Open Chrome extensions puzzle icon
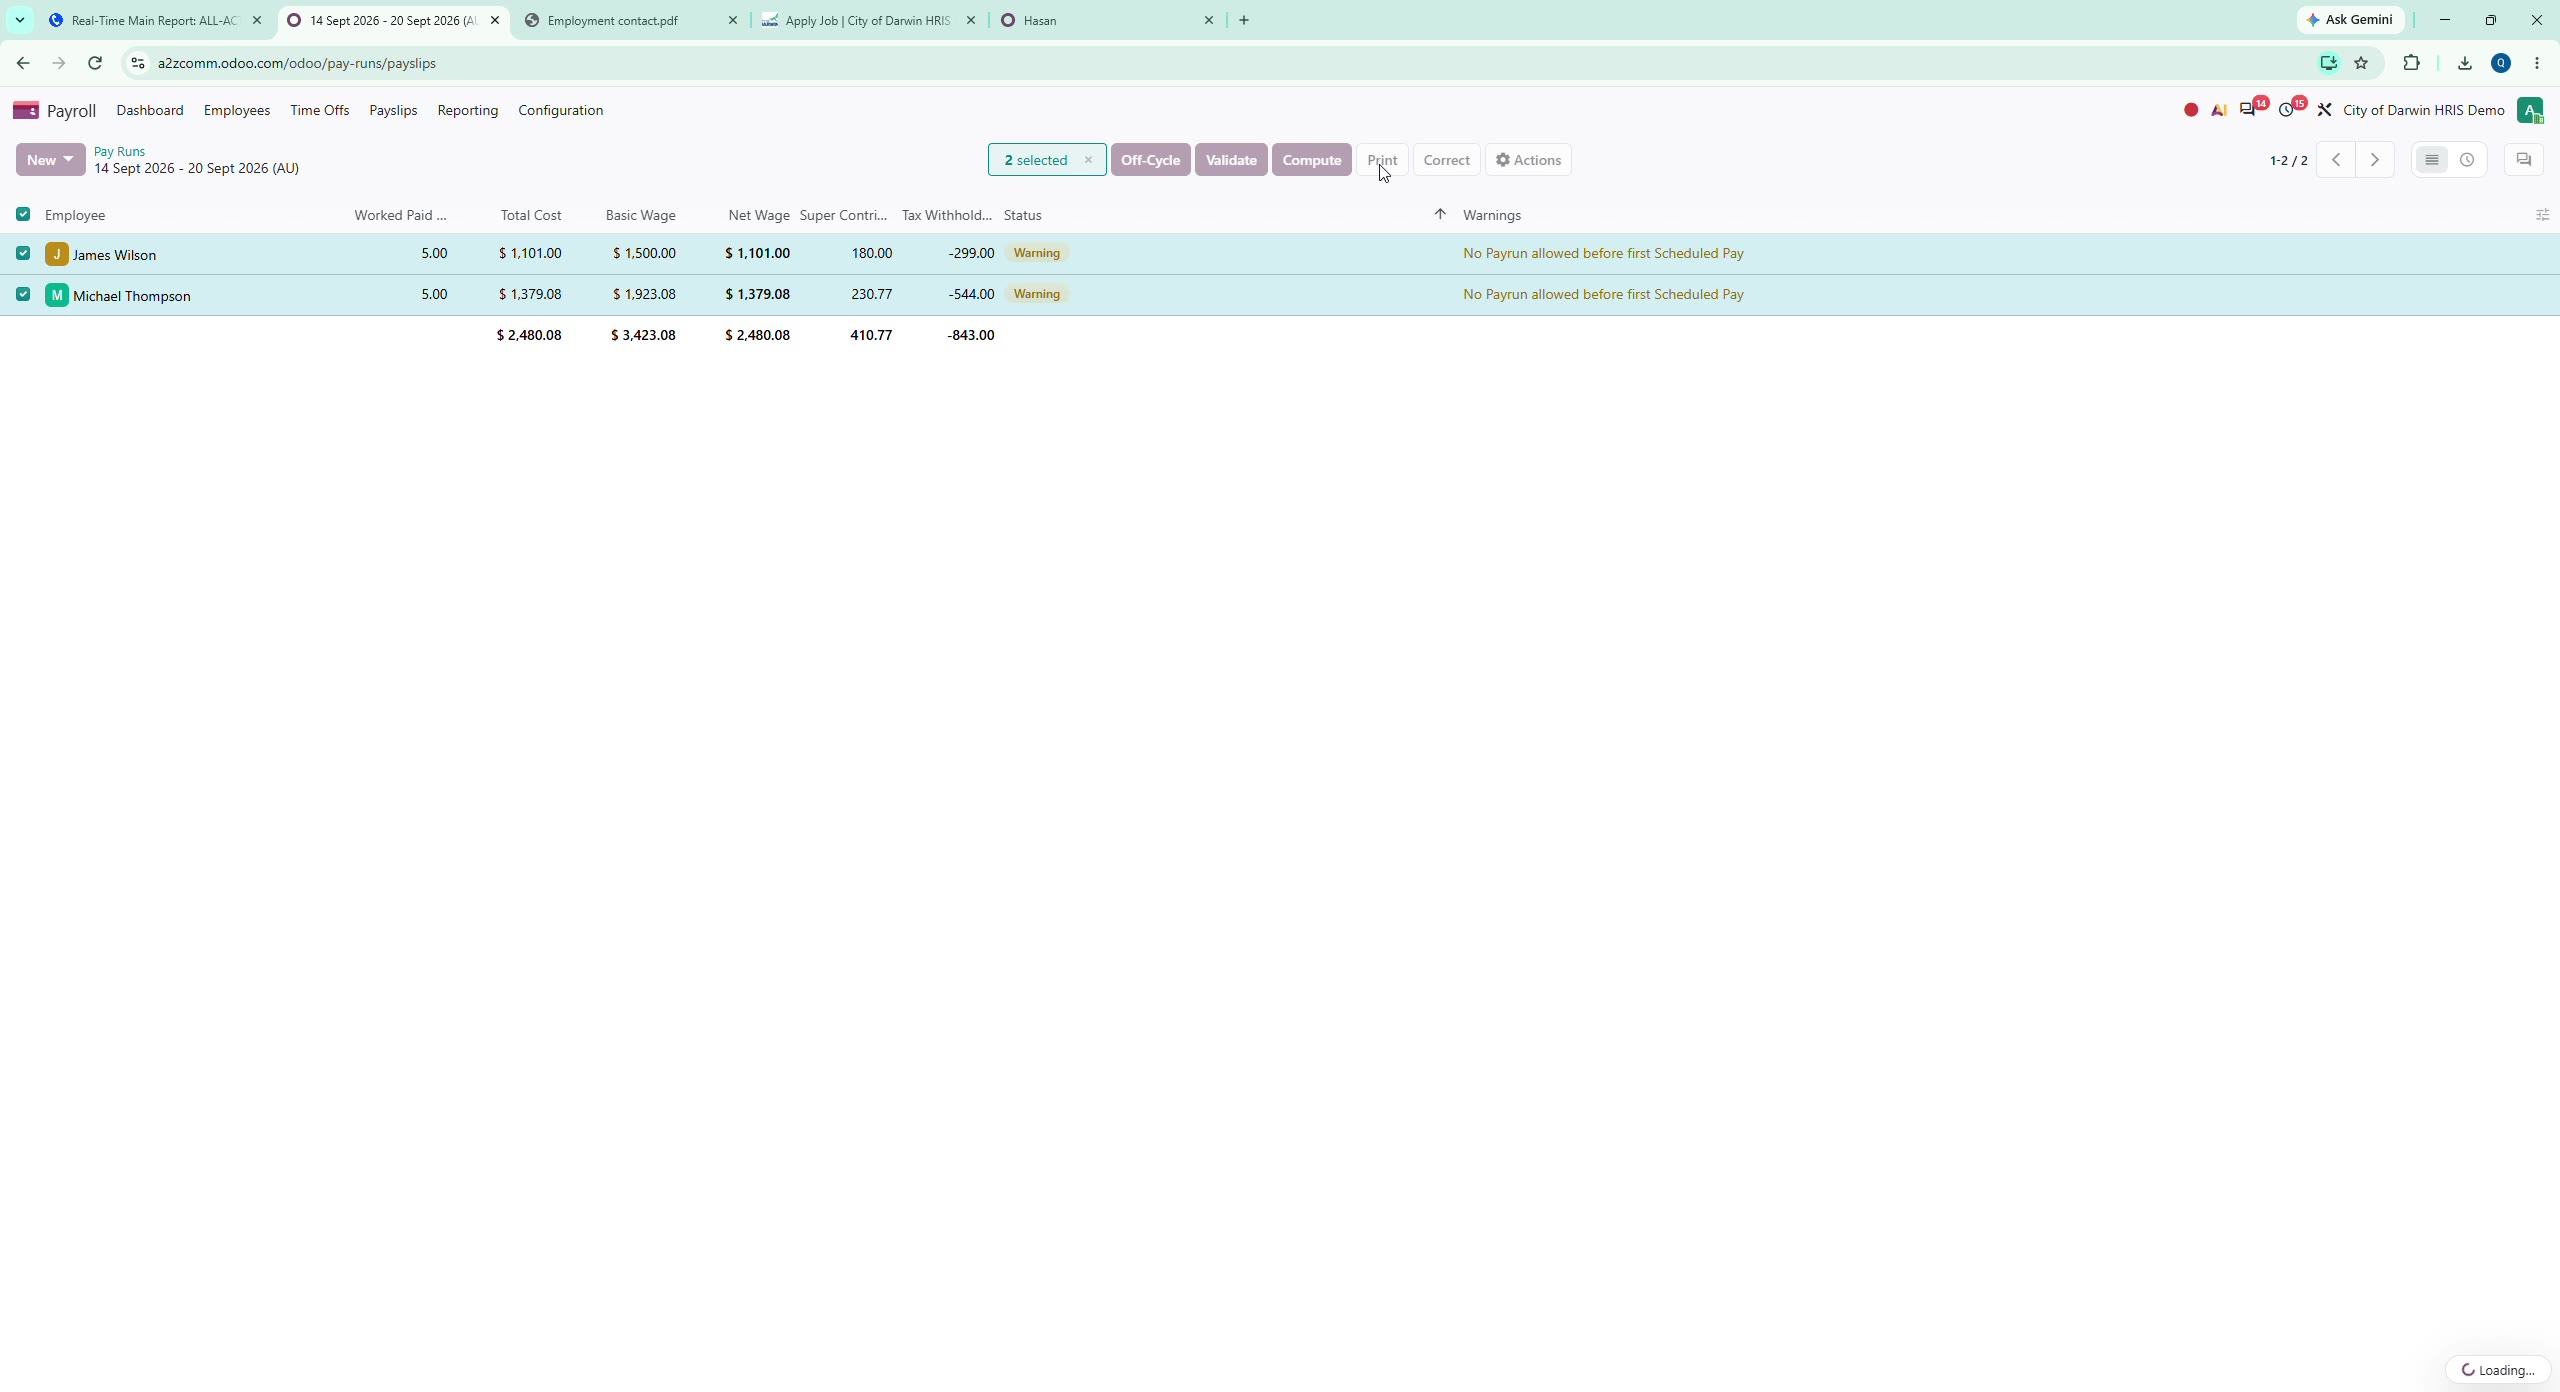Viewport: 2560px width, 1392px height. tap(2411, 63)
